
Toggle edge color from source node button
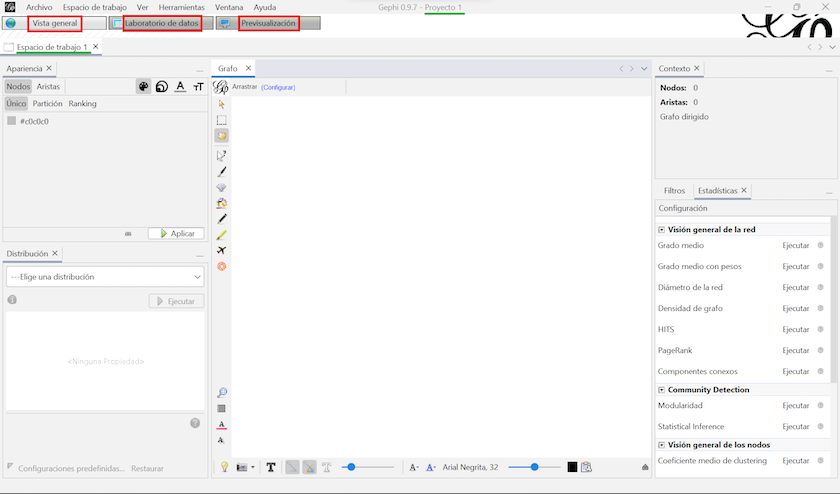(x=310, y=467)
